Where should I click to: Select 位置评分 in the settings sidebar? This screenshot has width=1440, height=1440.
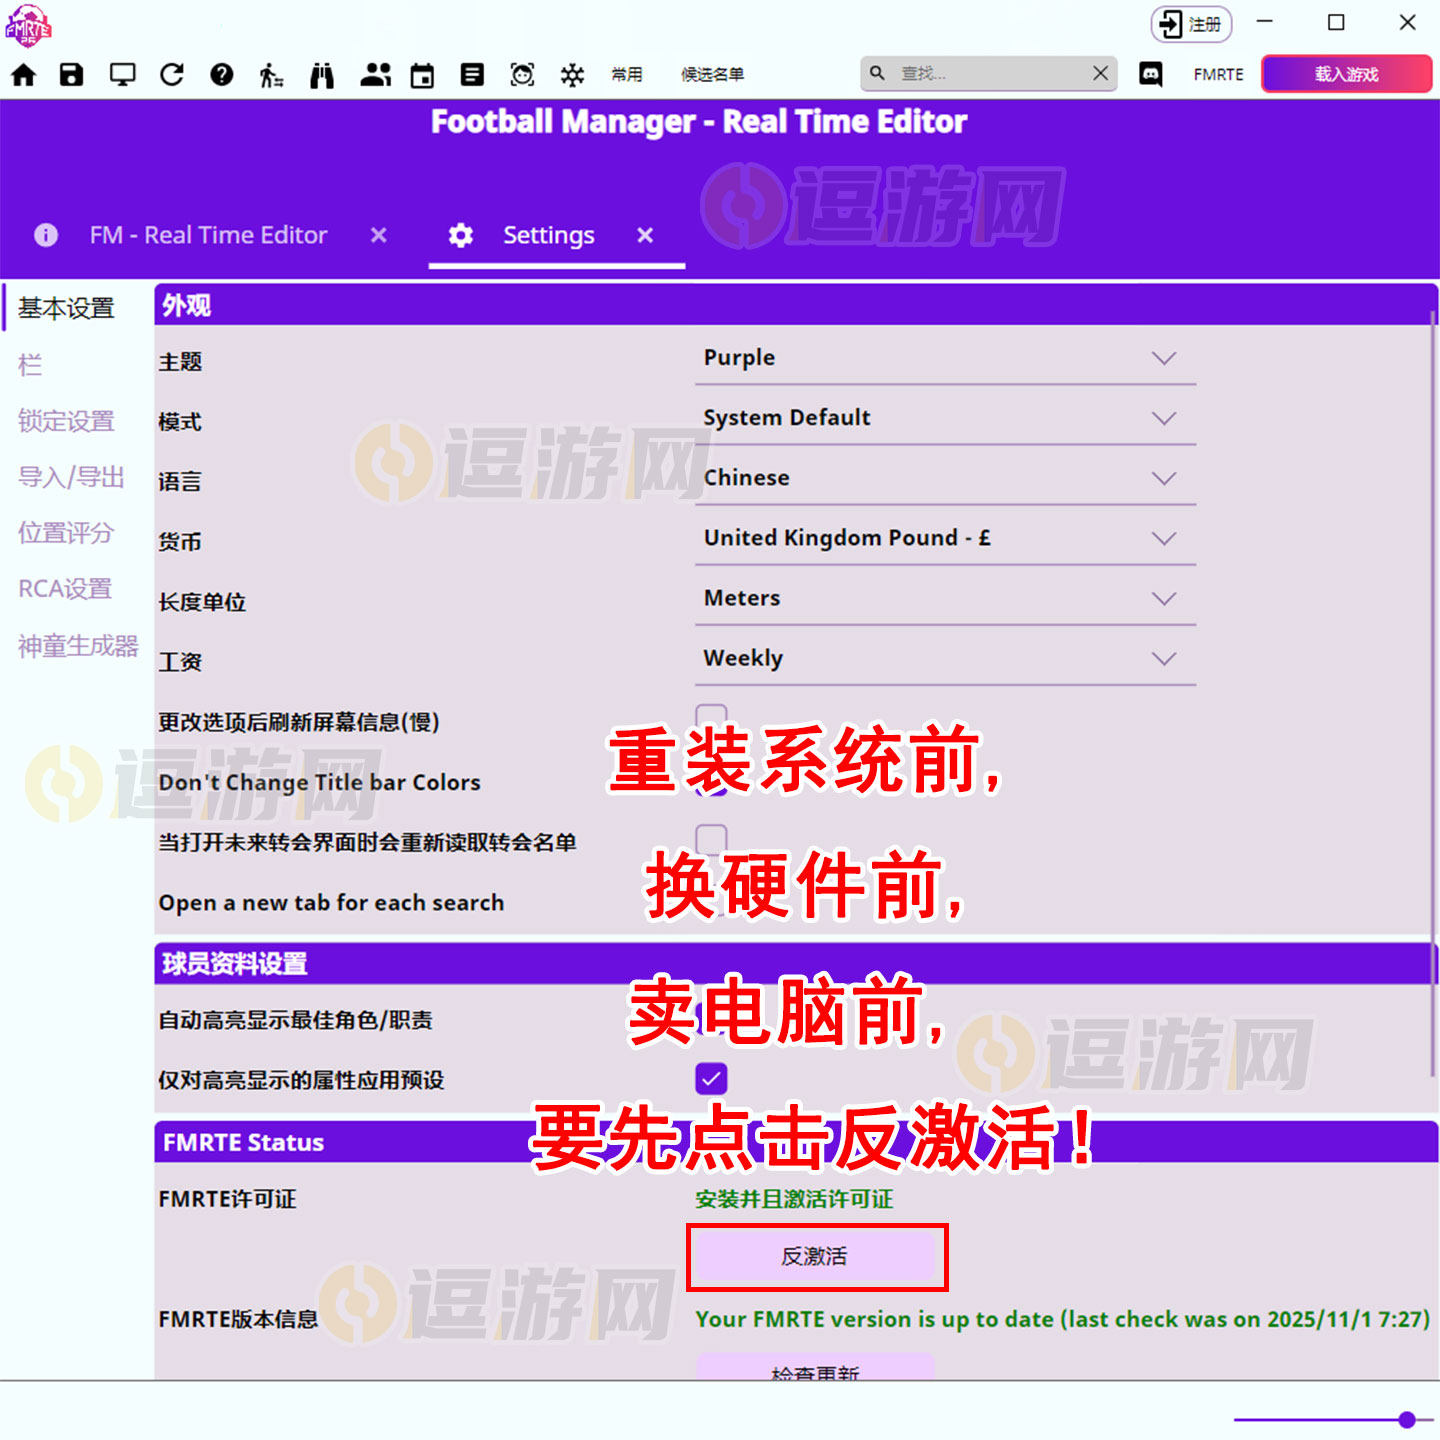66,533
